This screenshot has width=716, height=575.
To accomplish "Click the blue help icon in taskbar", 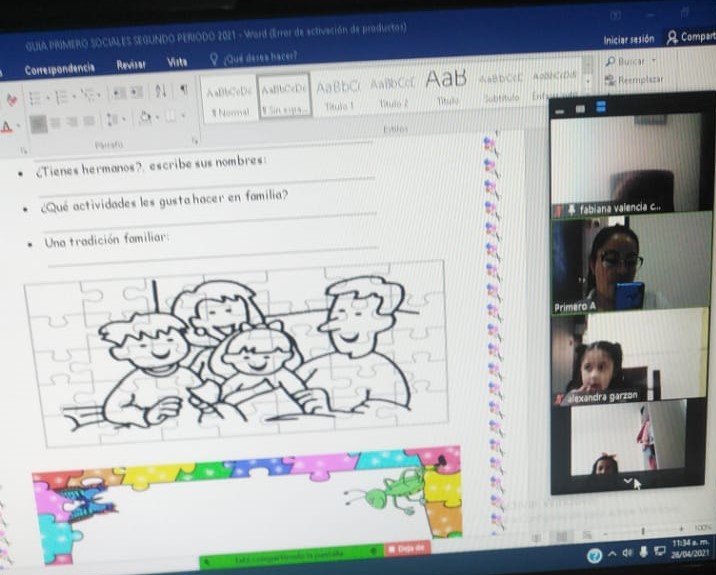I will [x=594, y=555].
